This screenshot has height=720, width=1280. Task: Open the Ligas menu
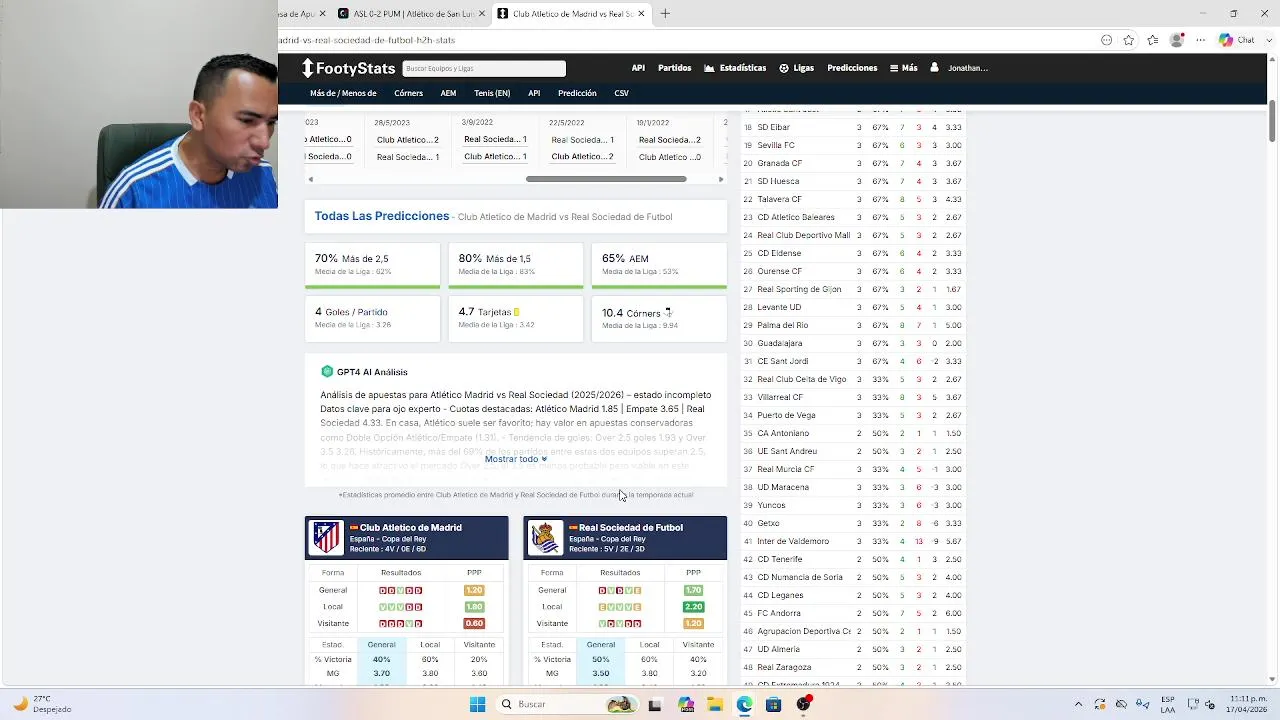click(x=796, y=68)
